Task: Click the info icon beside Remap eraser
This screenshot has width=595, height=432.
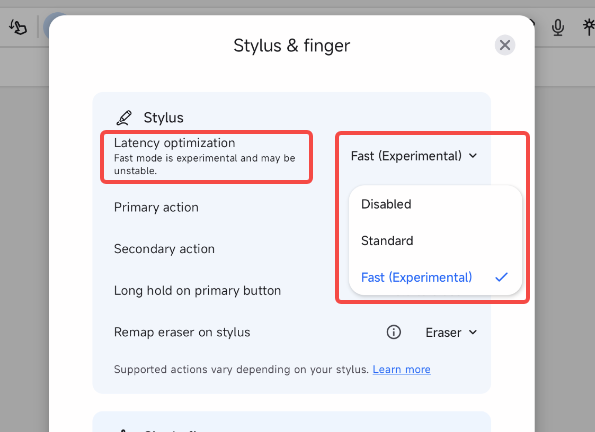Action: (x=394, y=332)
